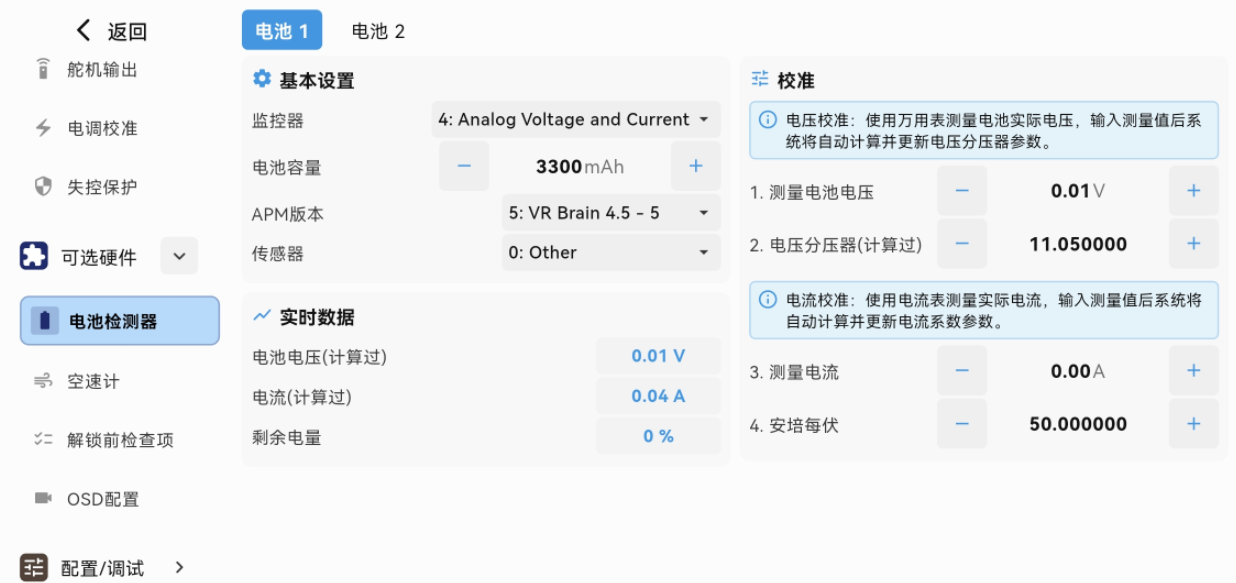
Task: Open failsafe (失控保护) shield icon
Action: pyautogui.click(x=43, y=187)
